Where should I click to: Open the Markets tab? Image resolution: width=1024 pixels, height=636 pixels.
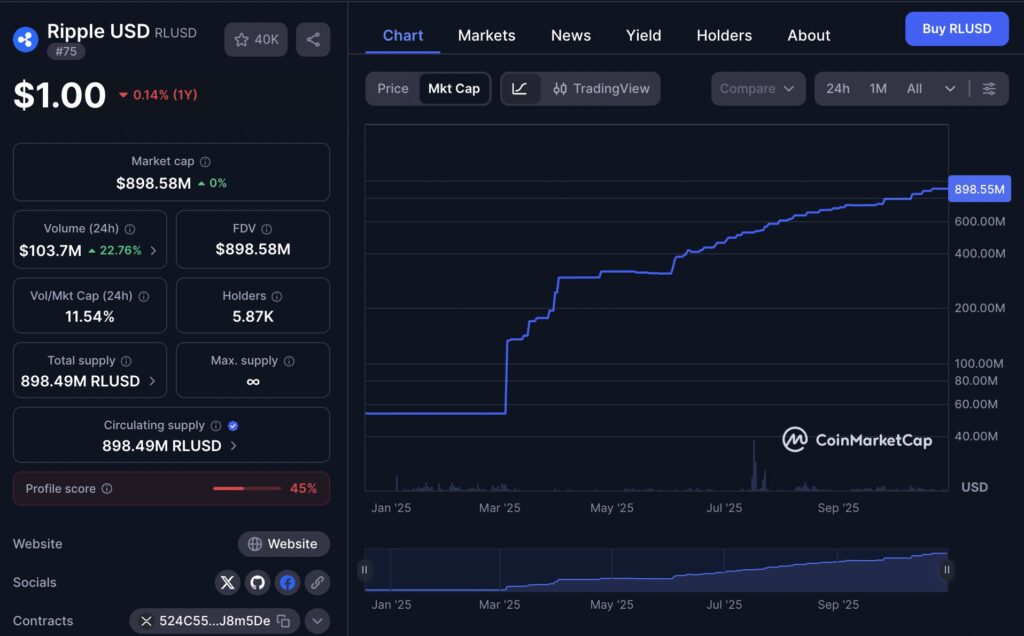coord(487,35)
